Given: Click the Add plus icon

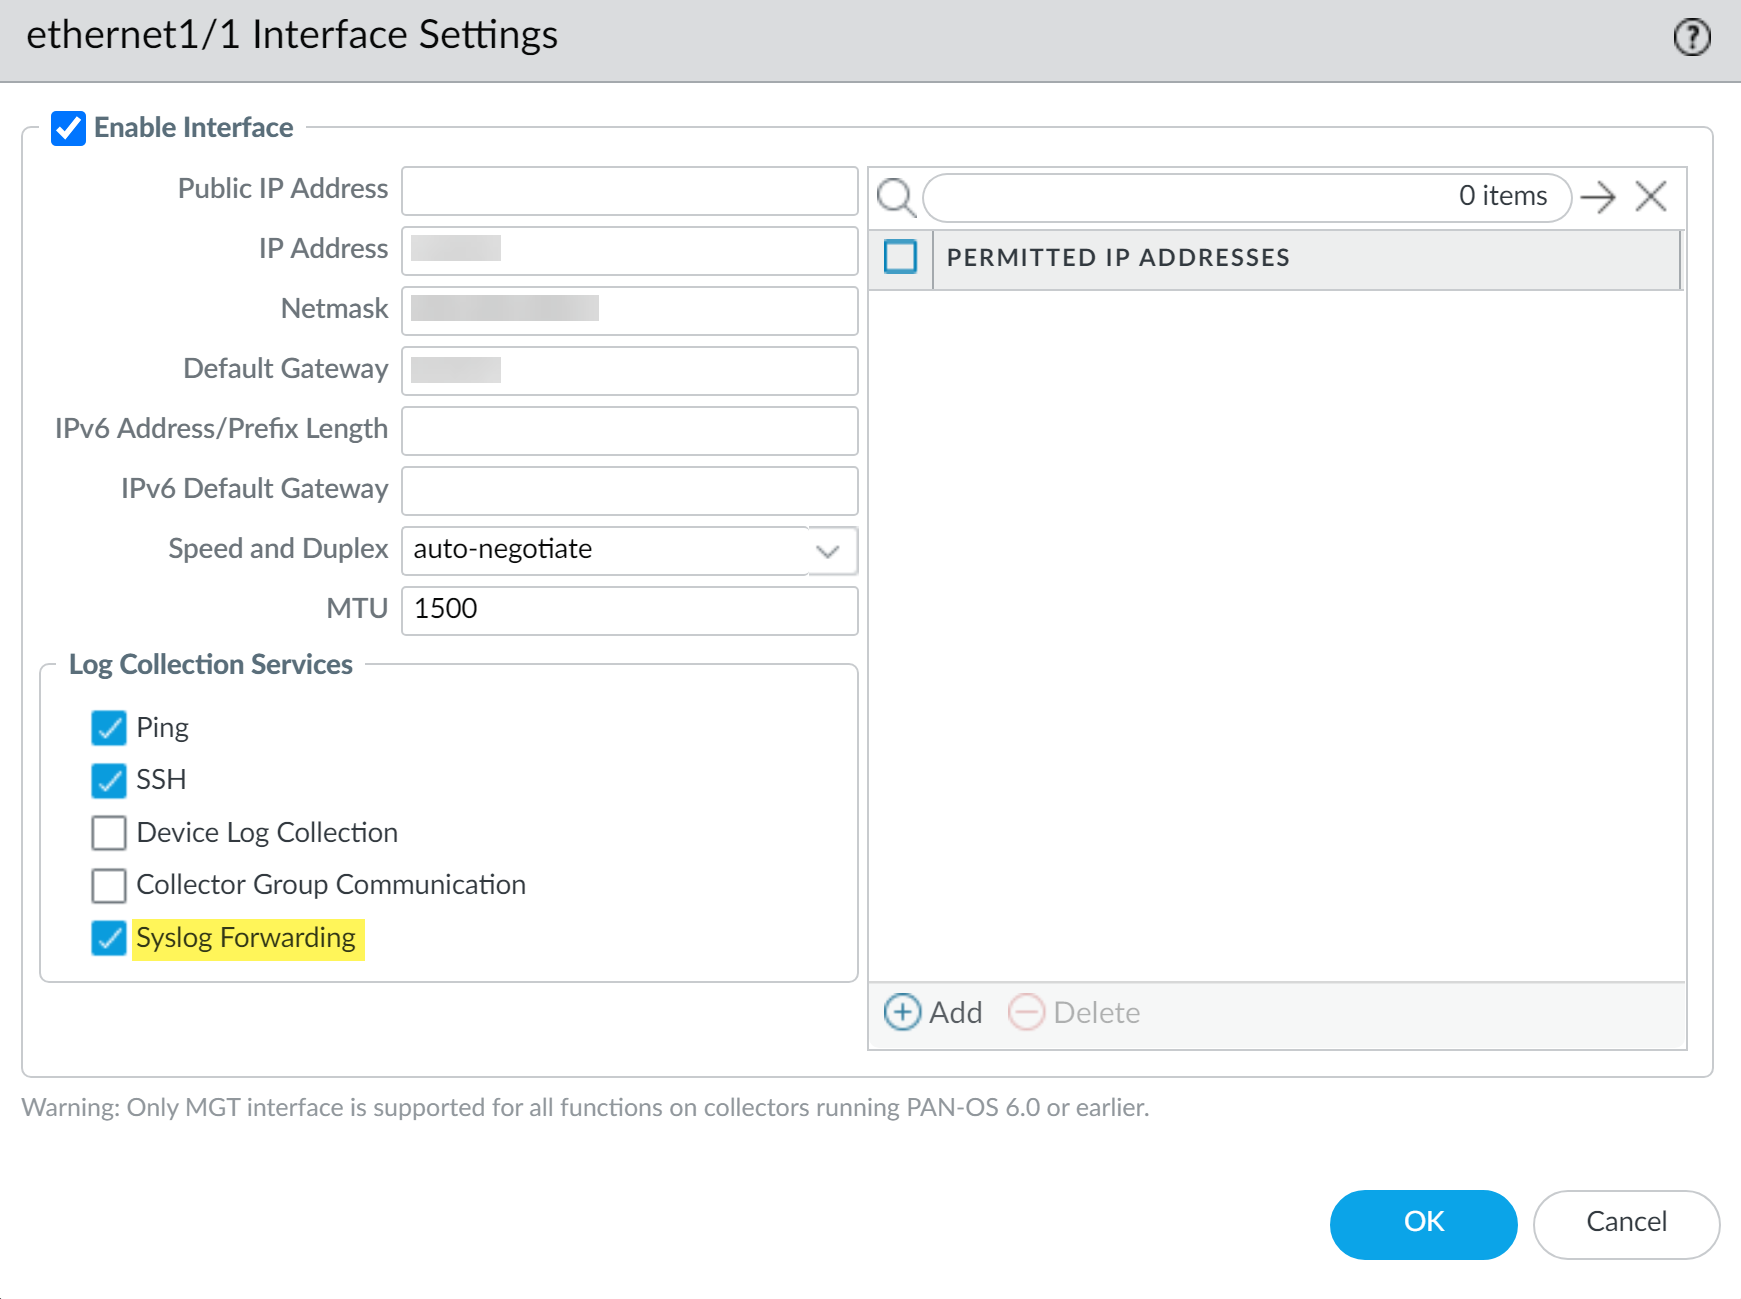Looking at the screenshot, I should point(902,1012).
